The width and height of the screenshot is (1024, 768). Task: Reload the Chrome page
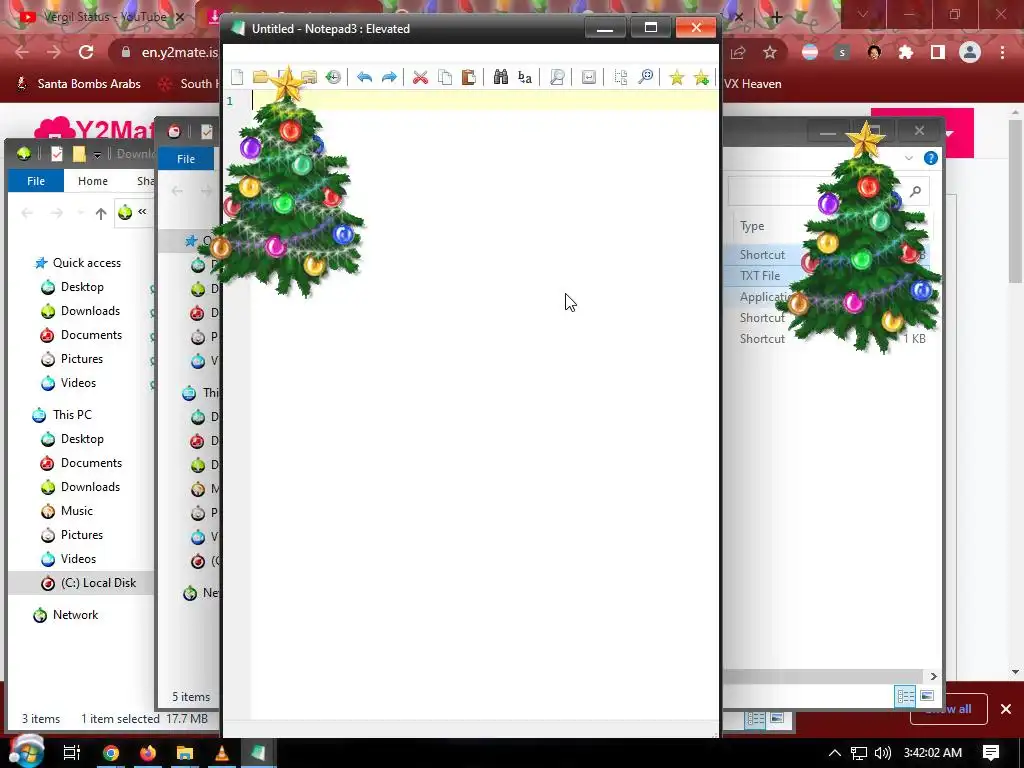86,52
